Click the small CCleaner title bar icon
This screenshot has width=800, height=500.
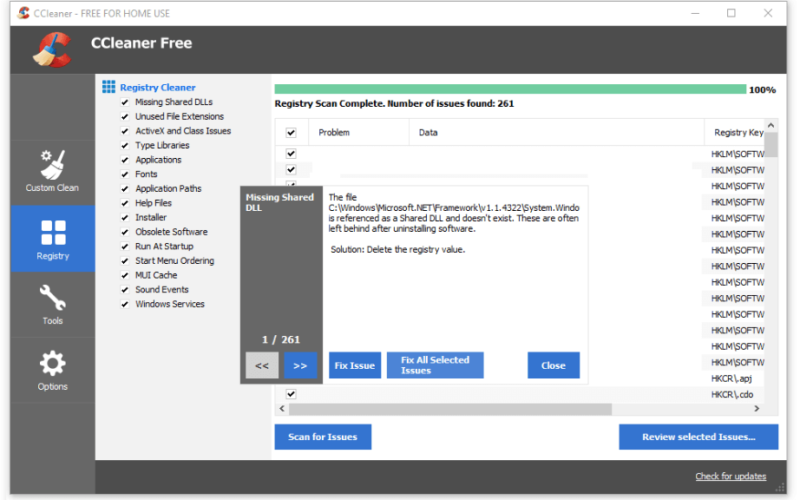(23, 13)
